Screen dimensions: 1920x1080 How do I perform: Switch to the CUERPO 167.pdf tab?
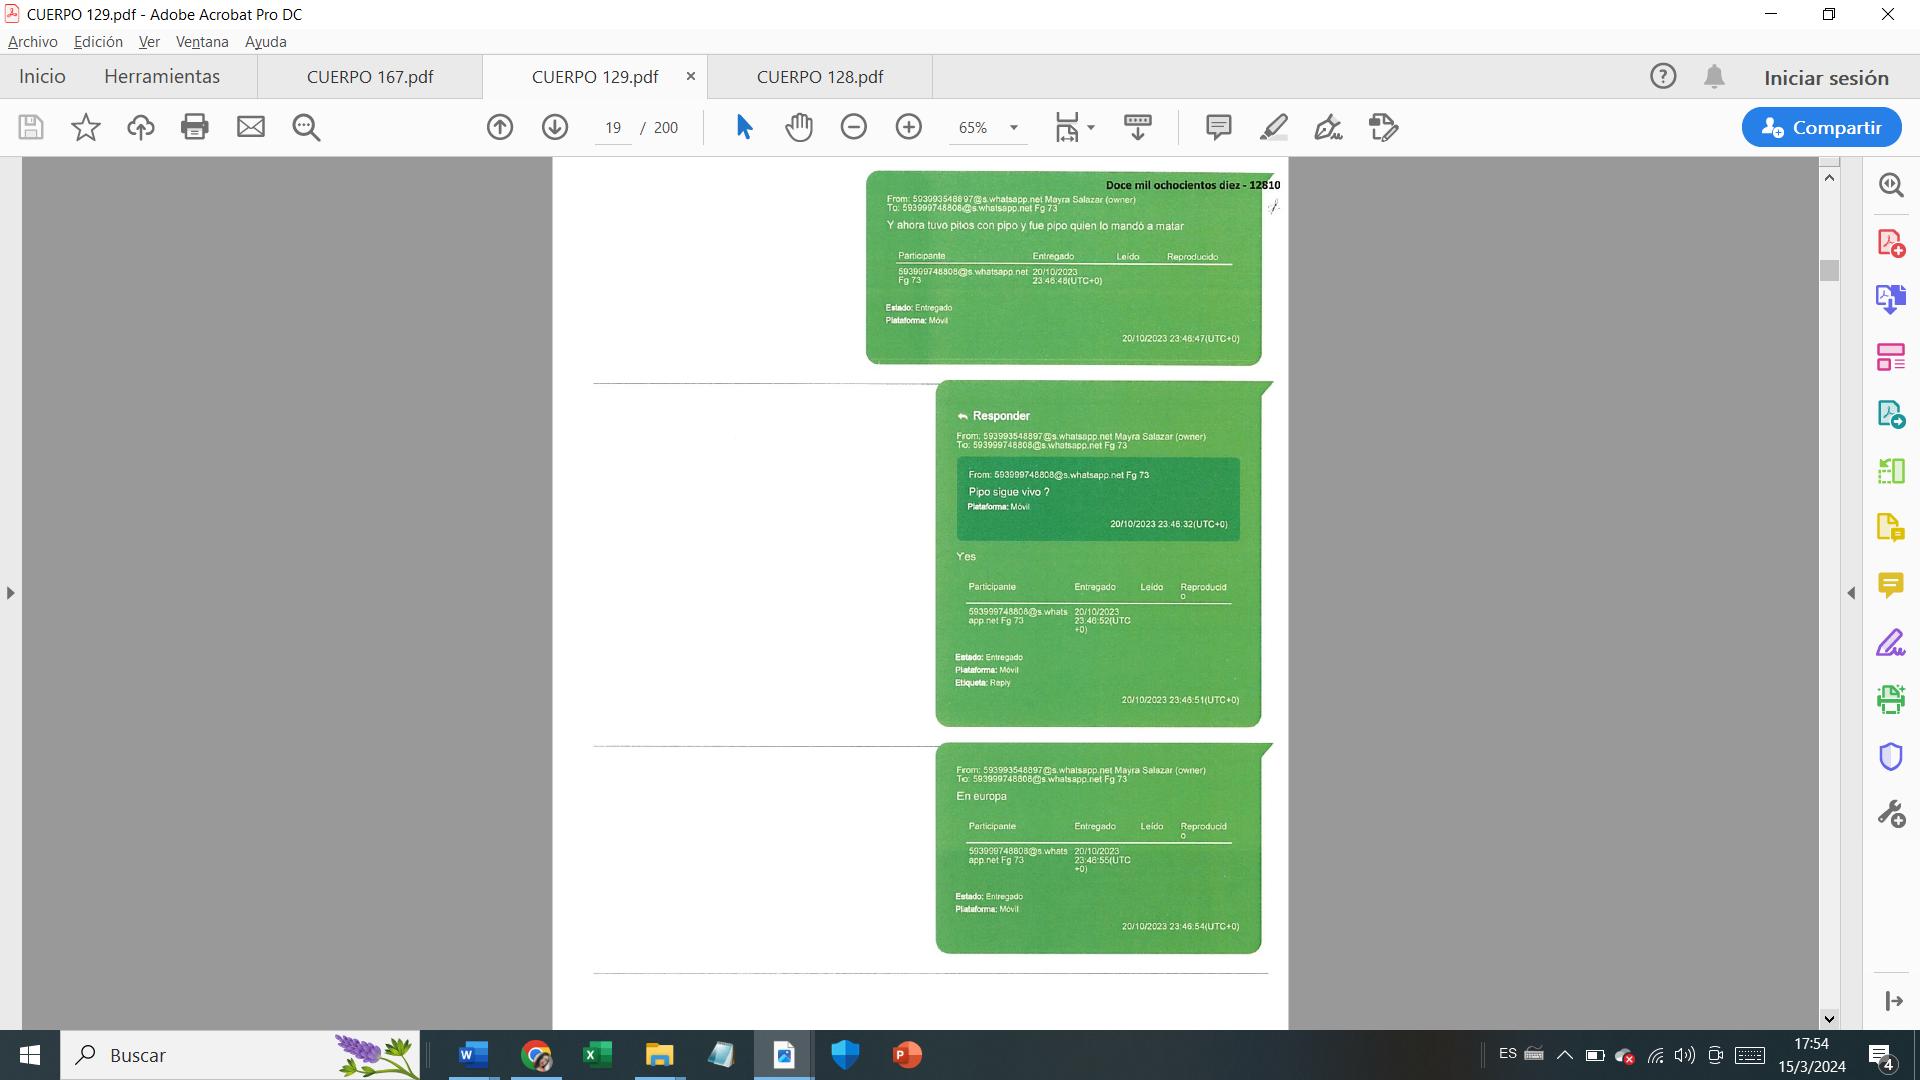tap(370, 77)
